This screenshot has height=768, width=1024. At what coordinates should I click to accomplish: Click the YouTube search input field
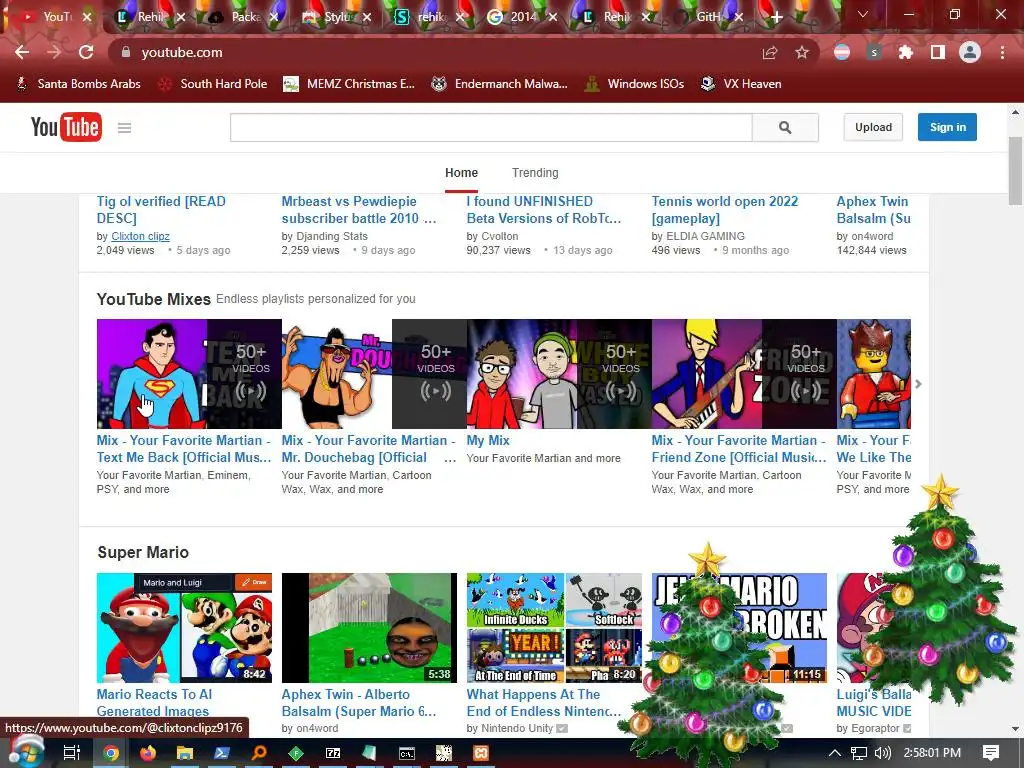pyautogui.click(x=491, y=127)
